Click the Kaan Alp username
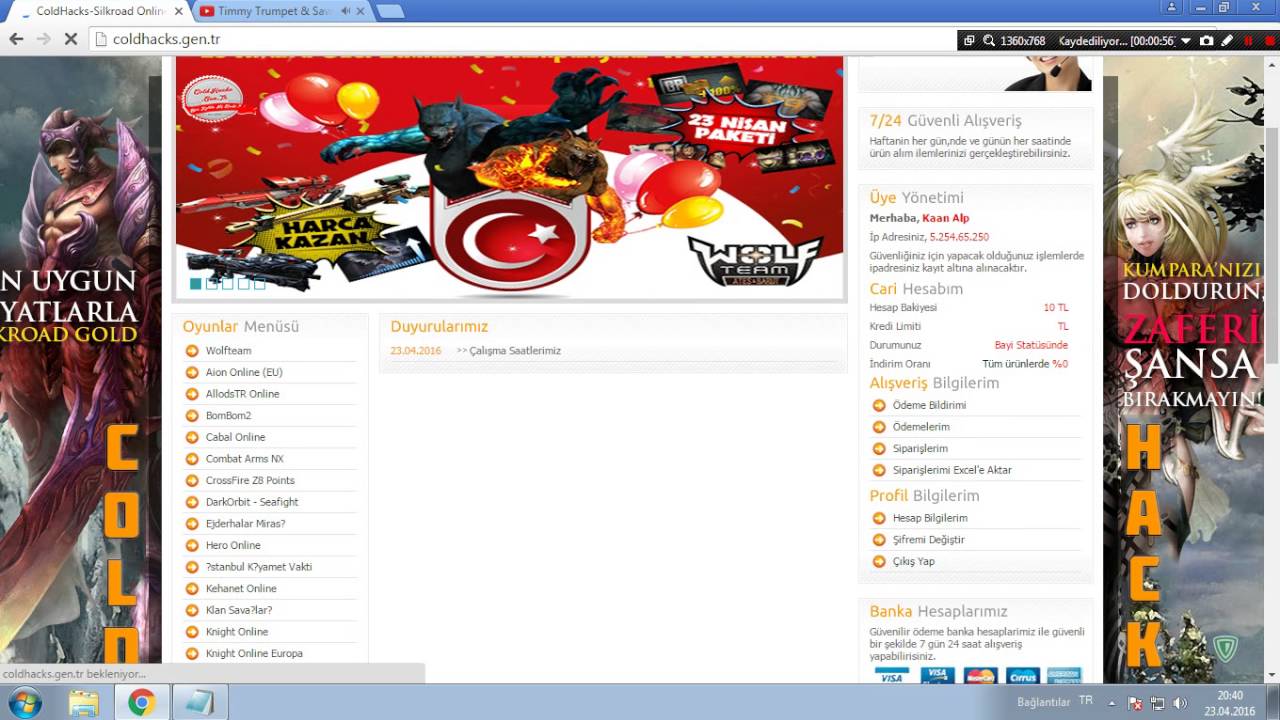Screen dimensions: 1280x720 945,218
